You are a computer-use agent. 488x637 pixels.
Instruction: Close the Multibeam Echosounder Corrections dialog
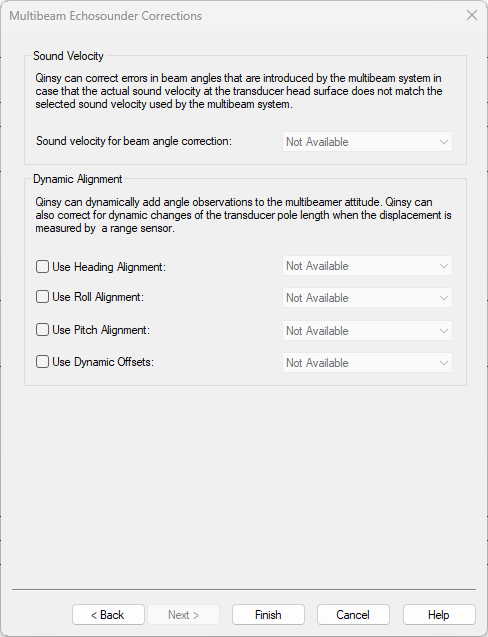tap(472, 15)
